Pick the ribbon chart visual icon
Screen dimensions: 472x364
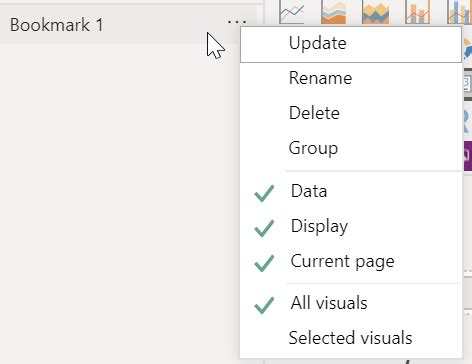[376, 12]
